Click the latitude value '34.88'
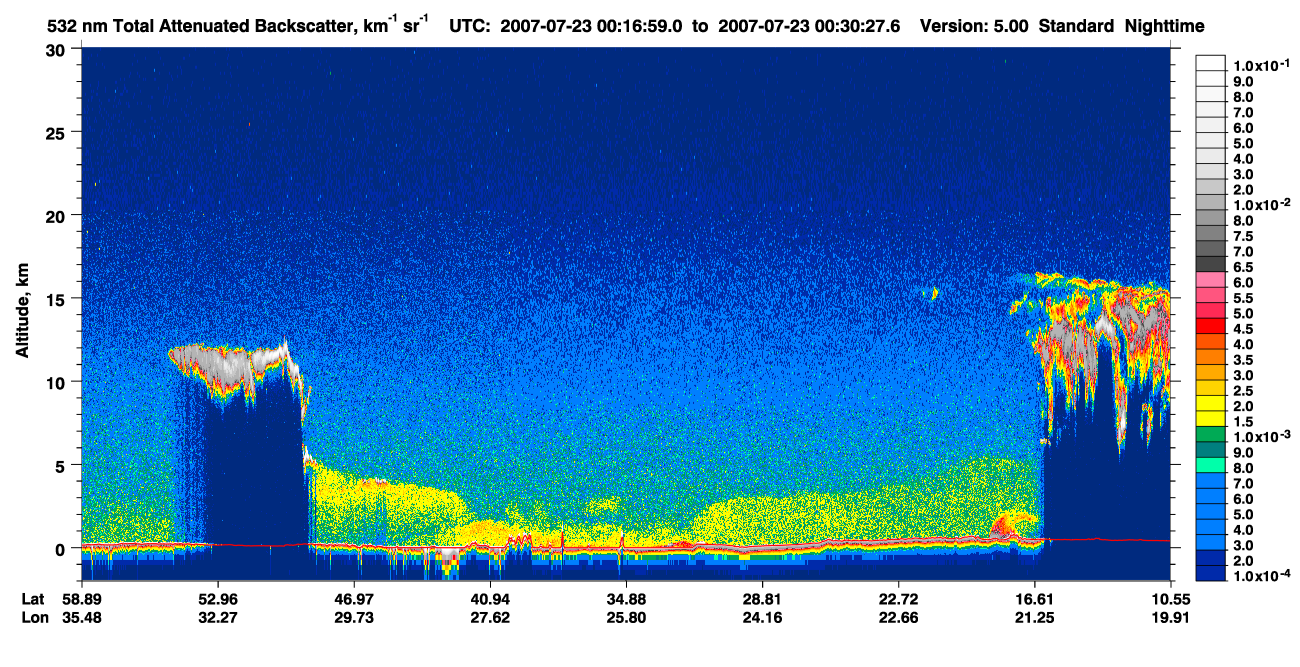Viewport: 1300px width, 667px height. (x=626, y=599)
